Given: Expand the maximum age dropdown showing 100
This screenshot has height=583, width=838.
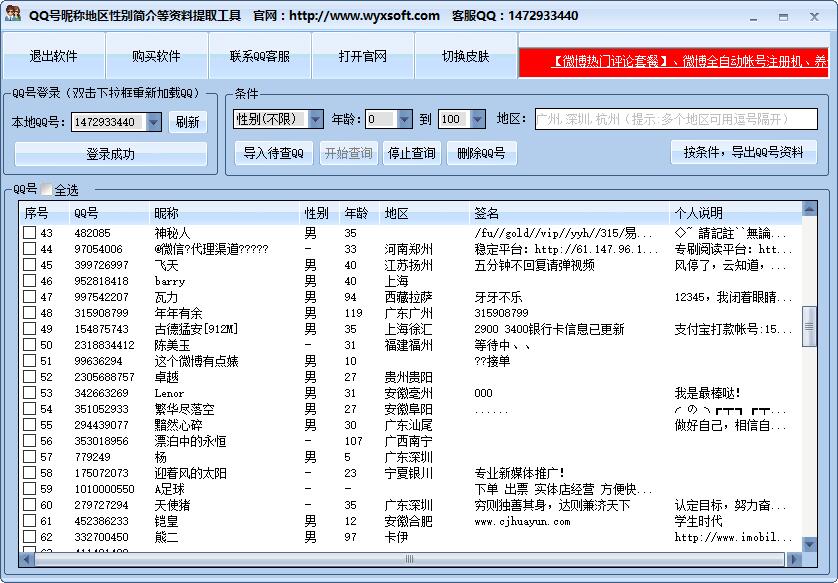Looking at the screenshot, I should (478, 119).
